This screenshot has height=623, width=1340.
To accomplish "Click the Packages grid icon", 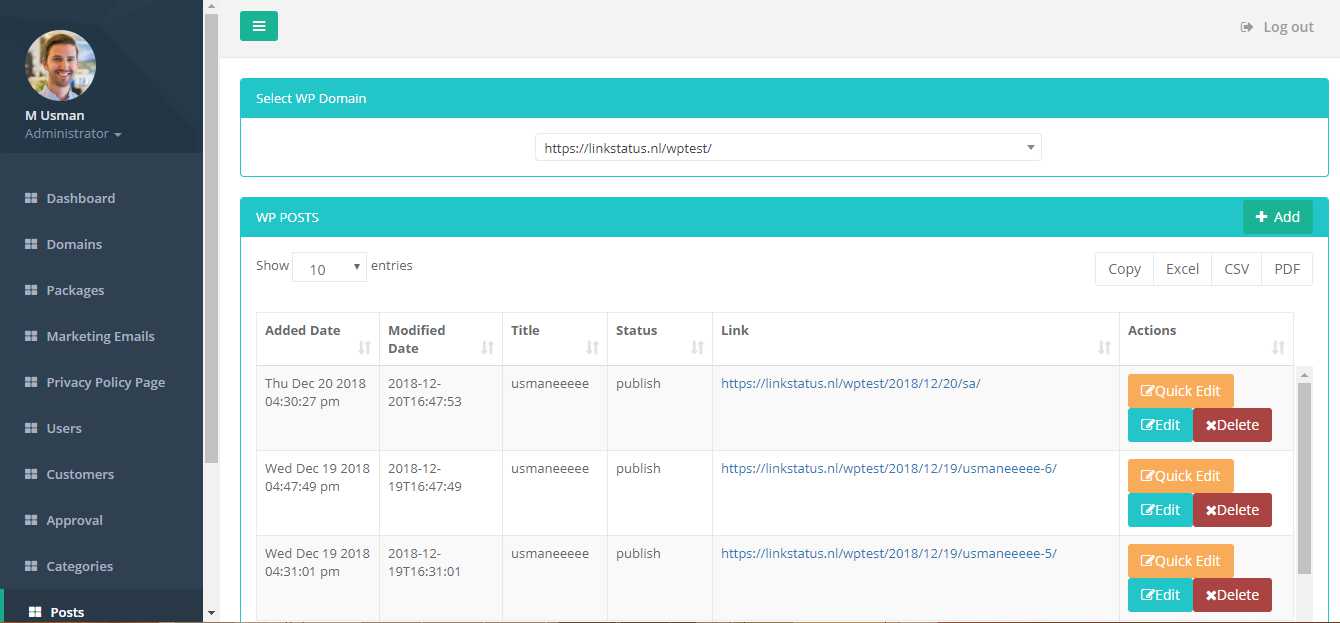I will [x=31, y=290].
